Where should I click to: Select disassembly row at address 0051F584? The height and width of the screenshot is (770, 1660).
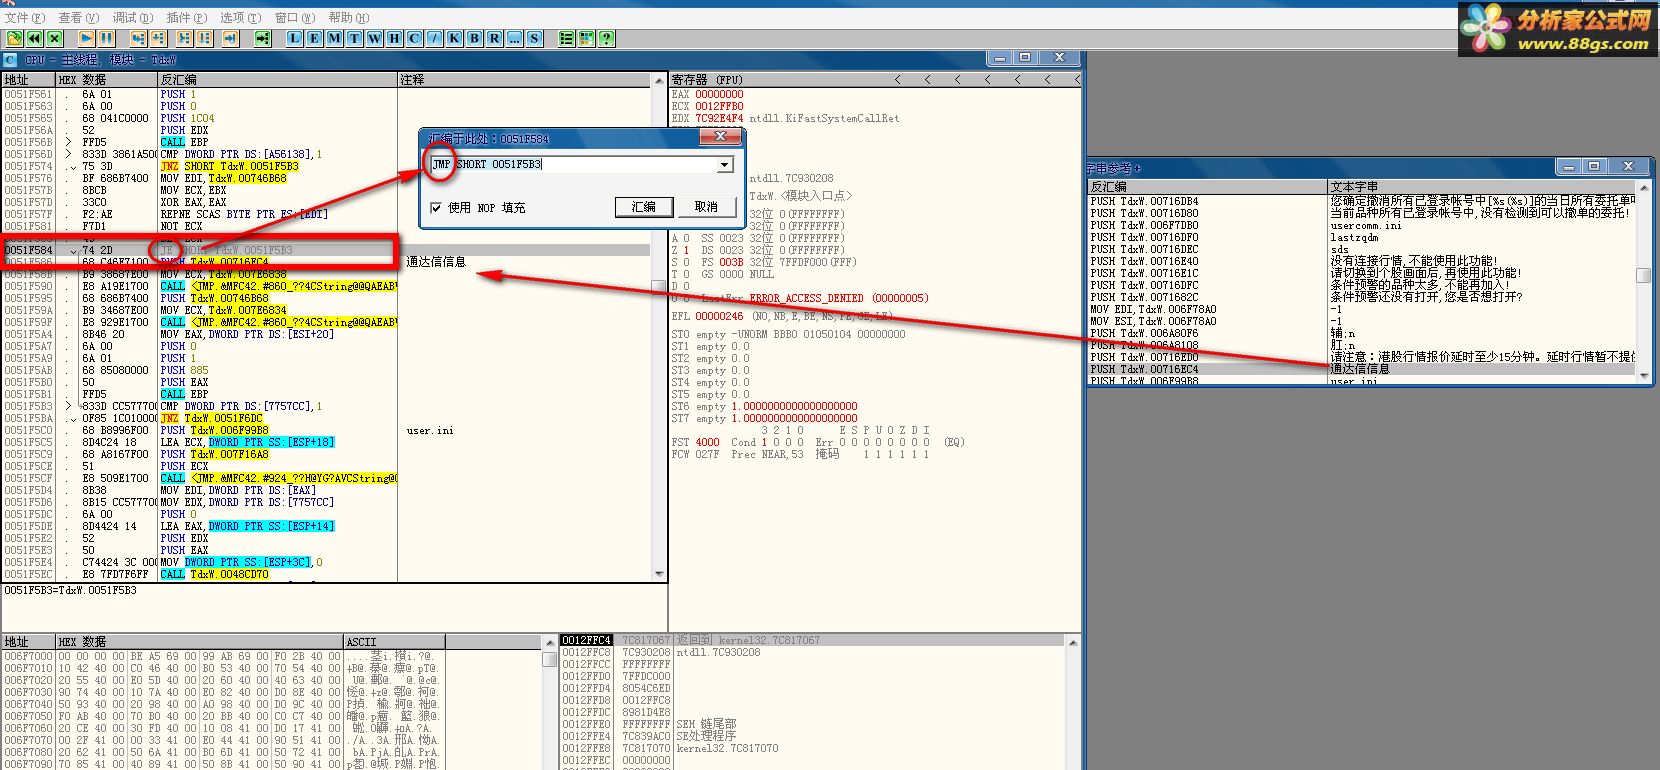326,250
